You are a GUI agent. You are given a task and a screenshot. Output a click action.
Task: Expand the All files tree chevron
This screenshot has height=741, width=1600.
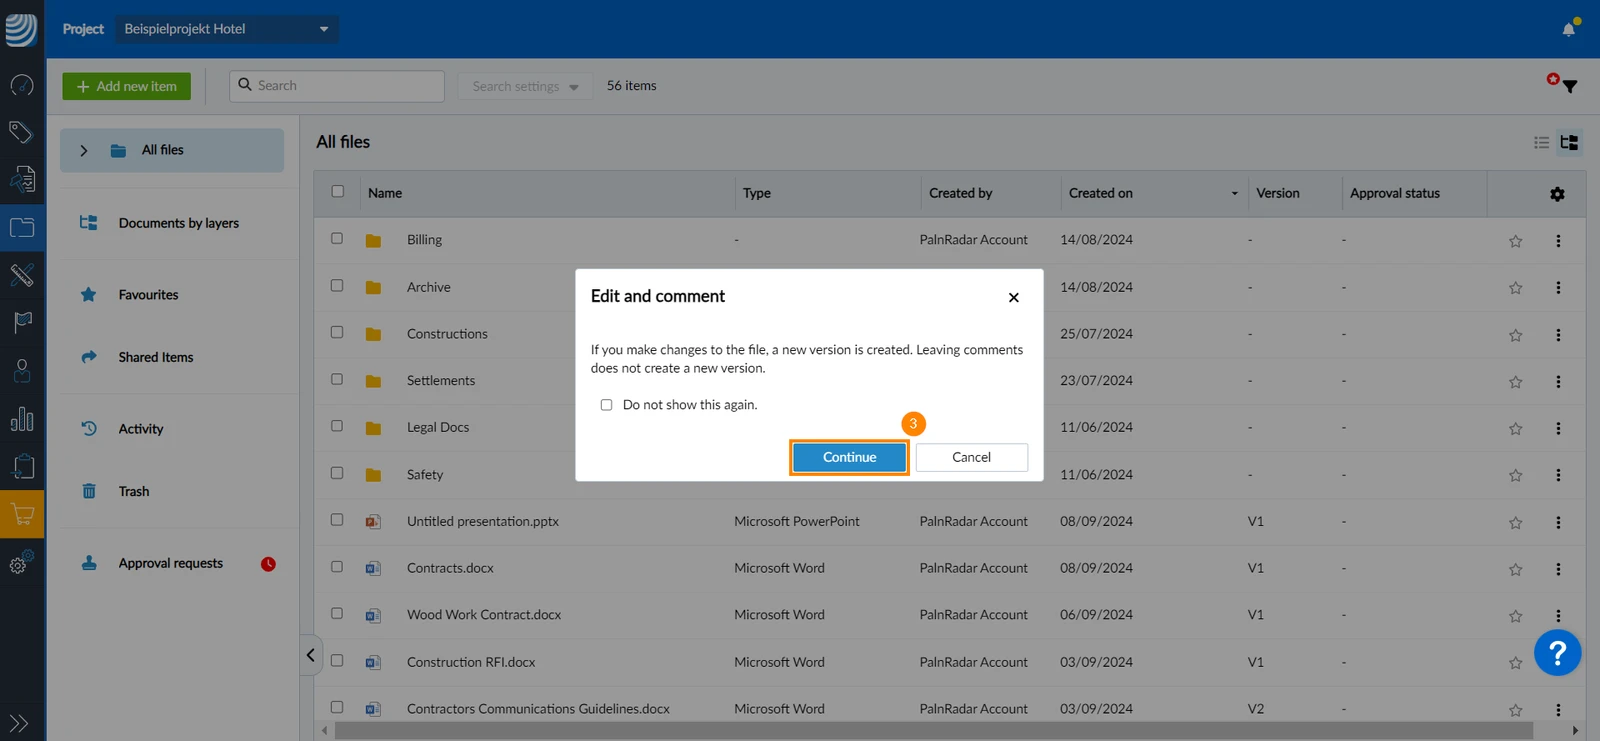tap(84, 150)
